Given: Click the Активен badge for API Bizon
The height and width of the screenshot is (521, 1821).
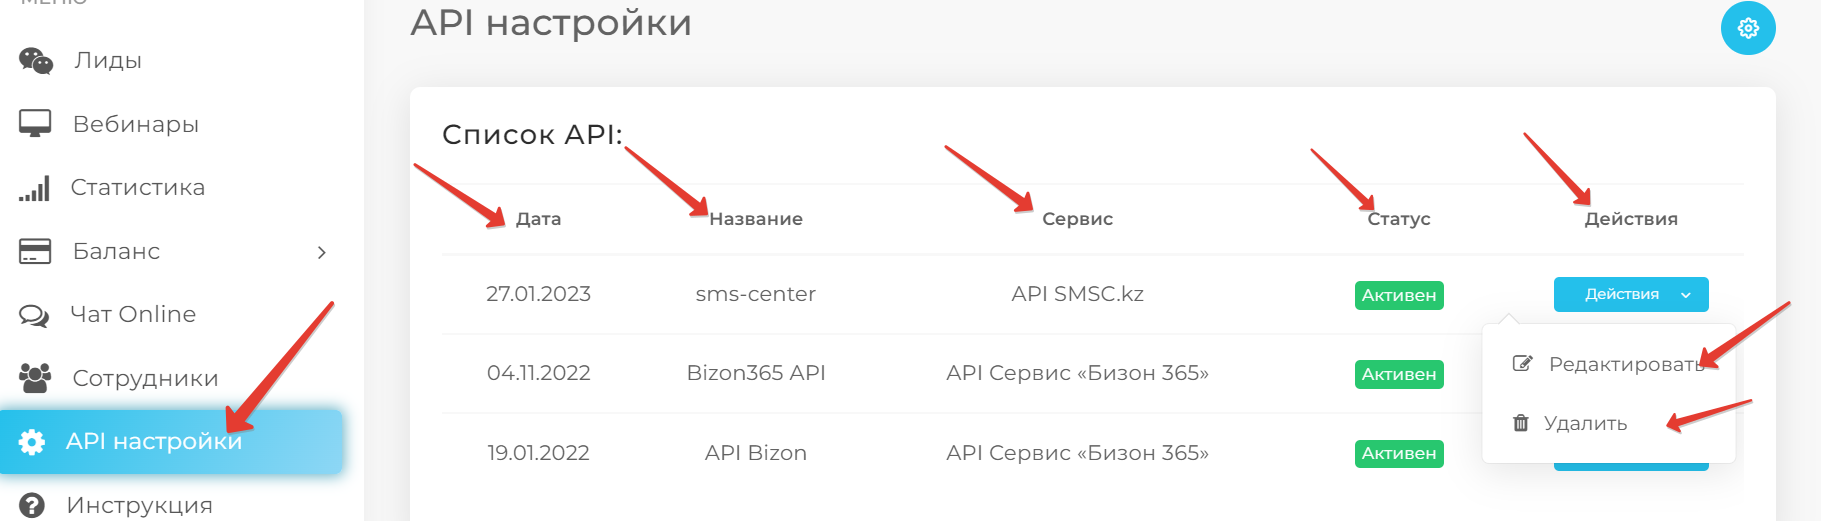Looking at the screenshot, I should (1398, 453).
